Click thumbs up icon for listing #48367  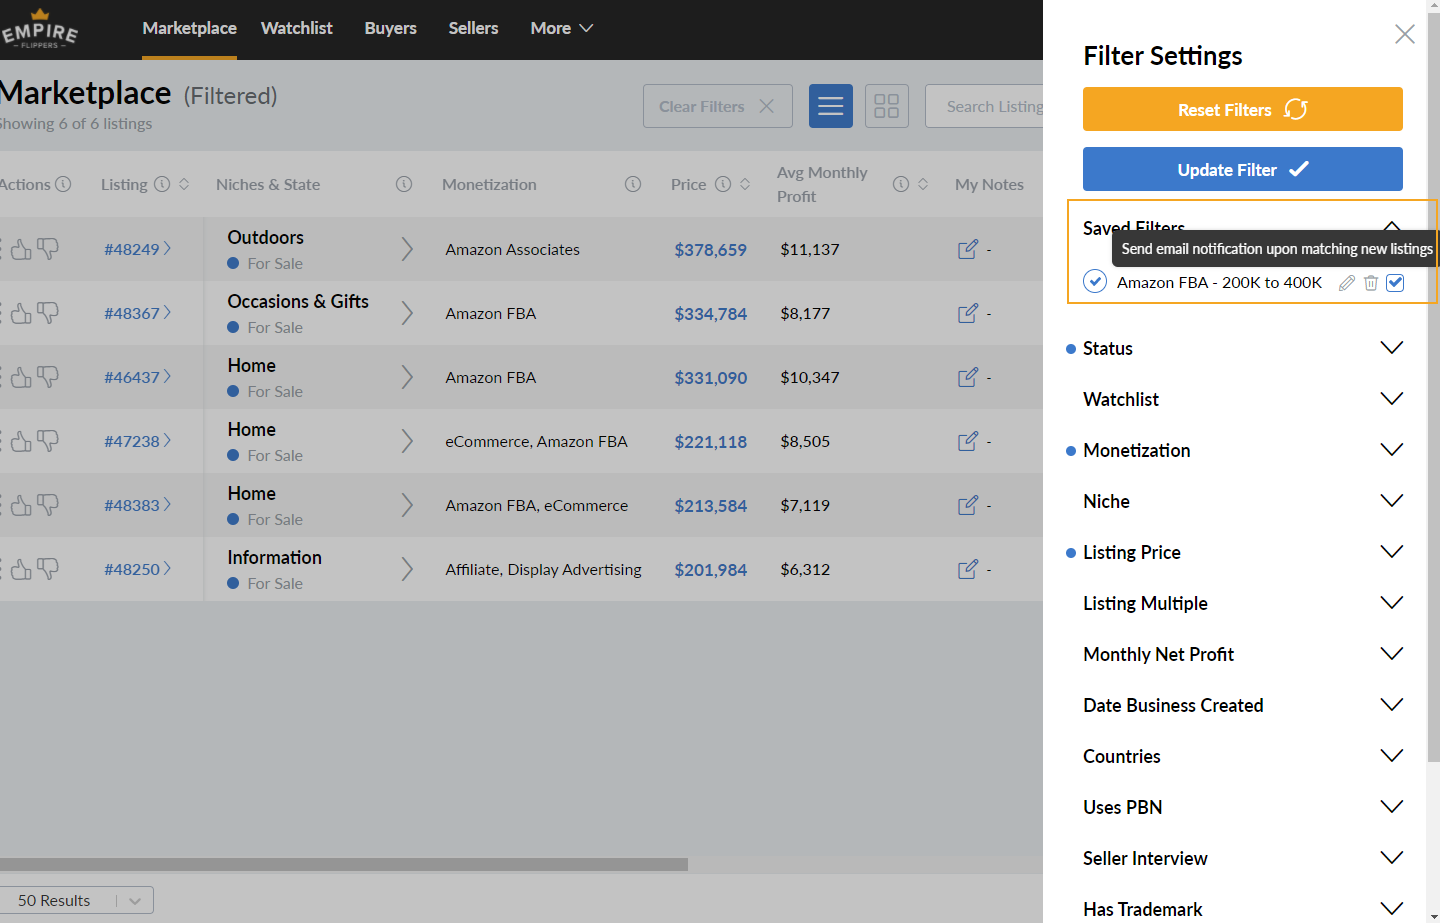(22, 313)
